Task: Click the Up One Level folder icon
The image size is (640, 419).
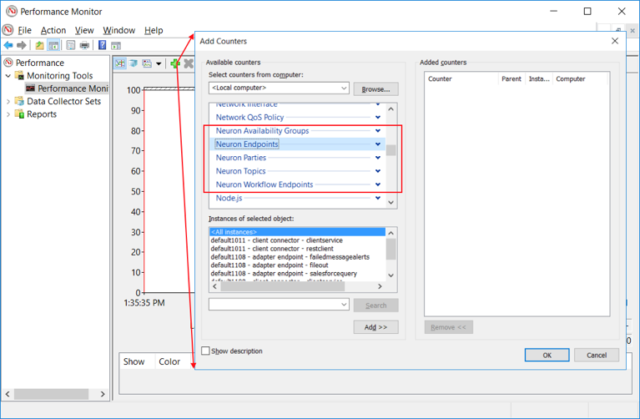Action: 40,45
